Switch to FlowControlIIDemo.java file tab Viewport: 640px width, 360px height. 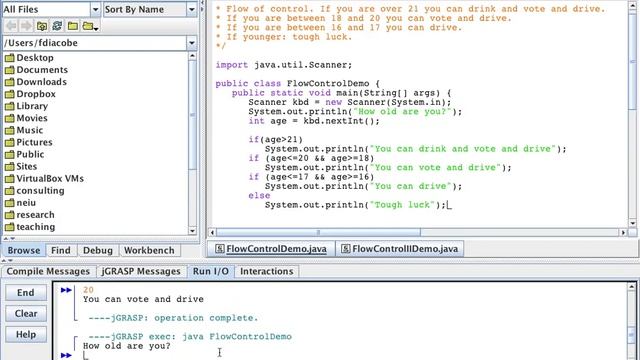point(399,249)
